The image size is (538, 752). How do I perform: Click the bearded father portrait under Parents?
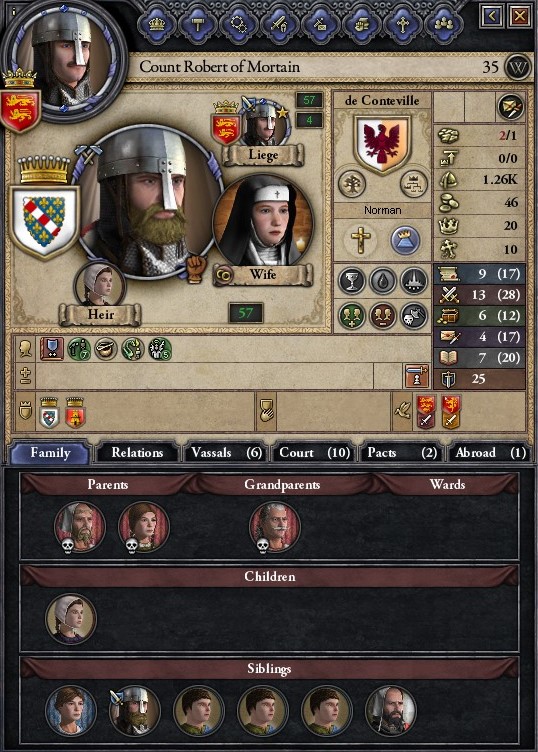pos(80,526)
